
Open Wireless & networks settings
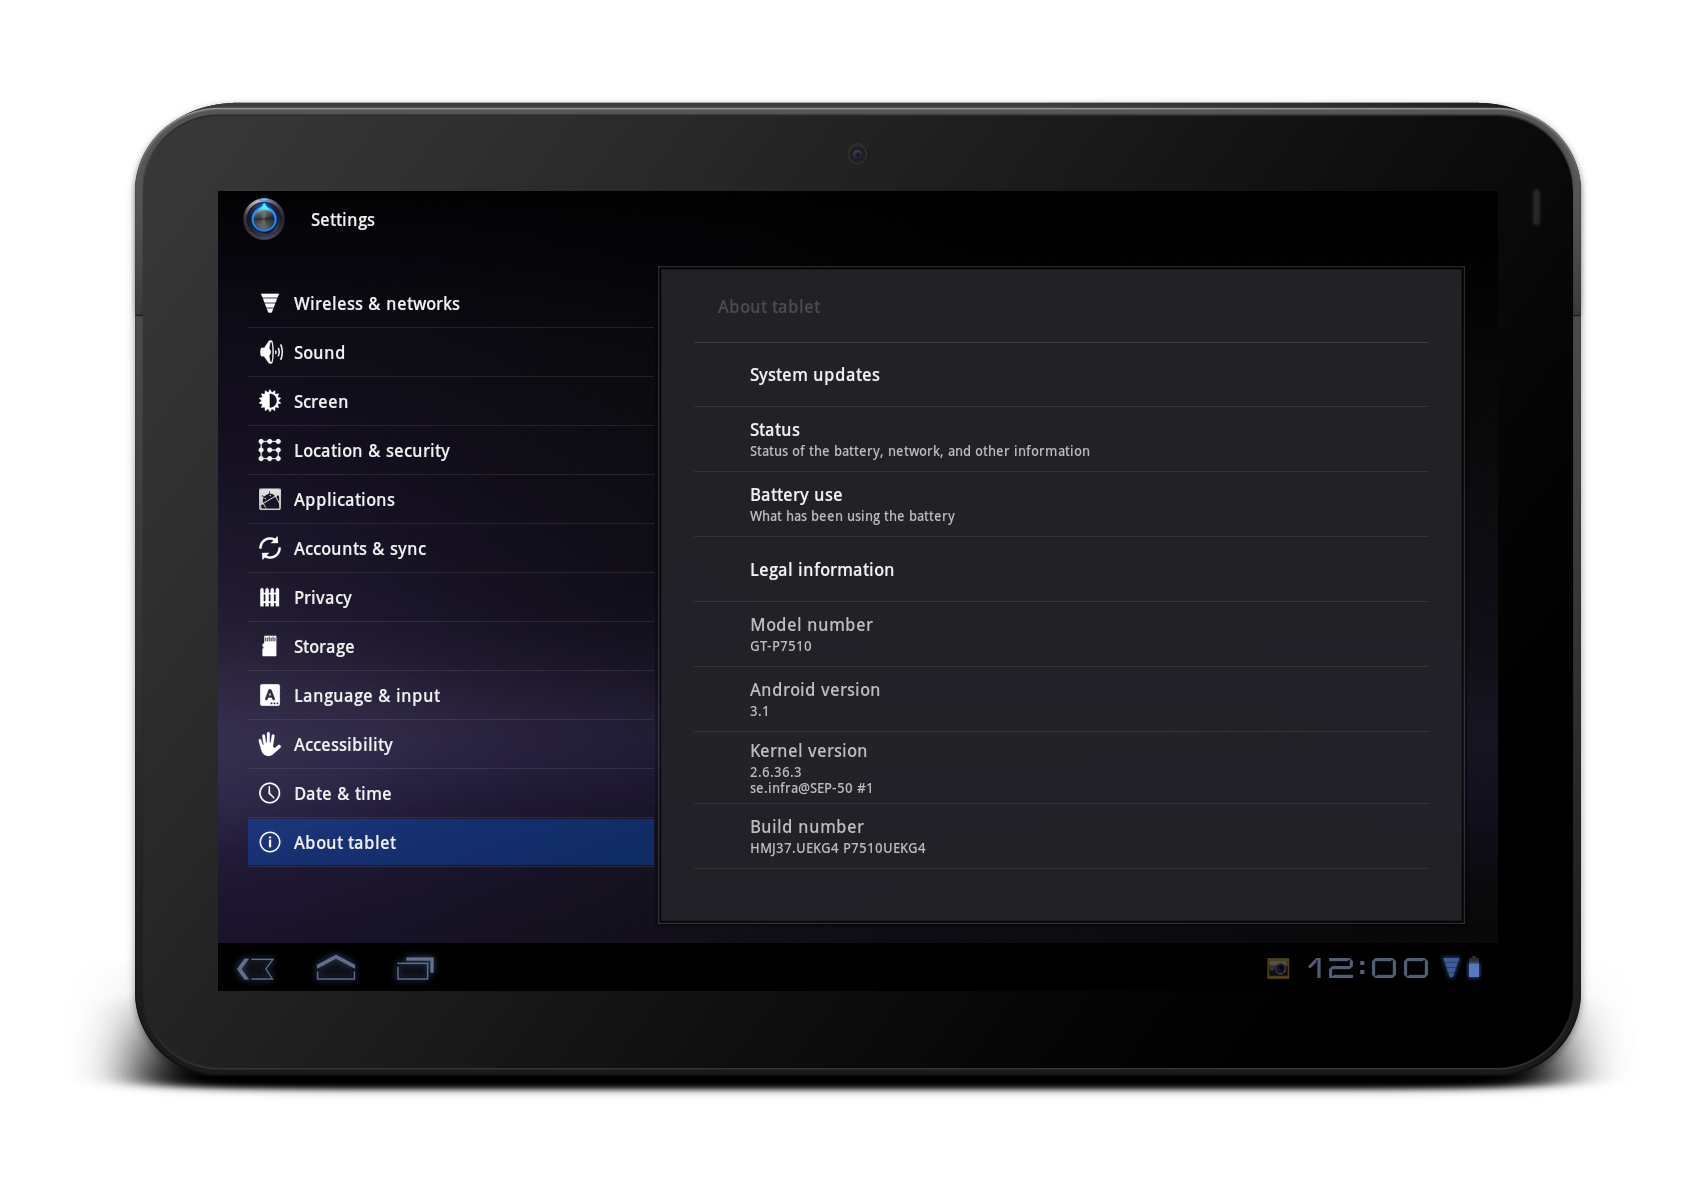point(377,303)
